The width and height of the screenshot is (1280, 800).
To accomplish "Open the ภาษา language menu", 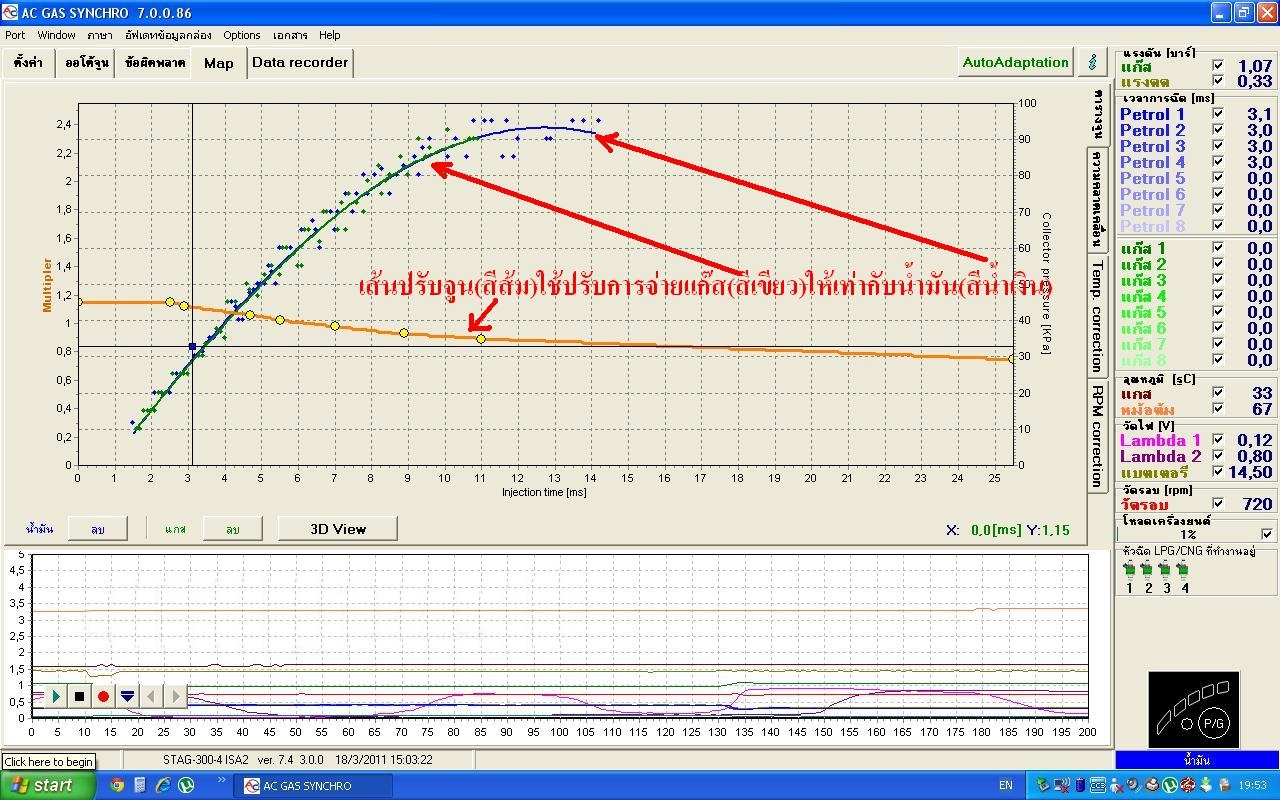I will coord(100,35).
